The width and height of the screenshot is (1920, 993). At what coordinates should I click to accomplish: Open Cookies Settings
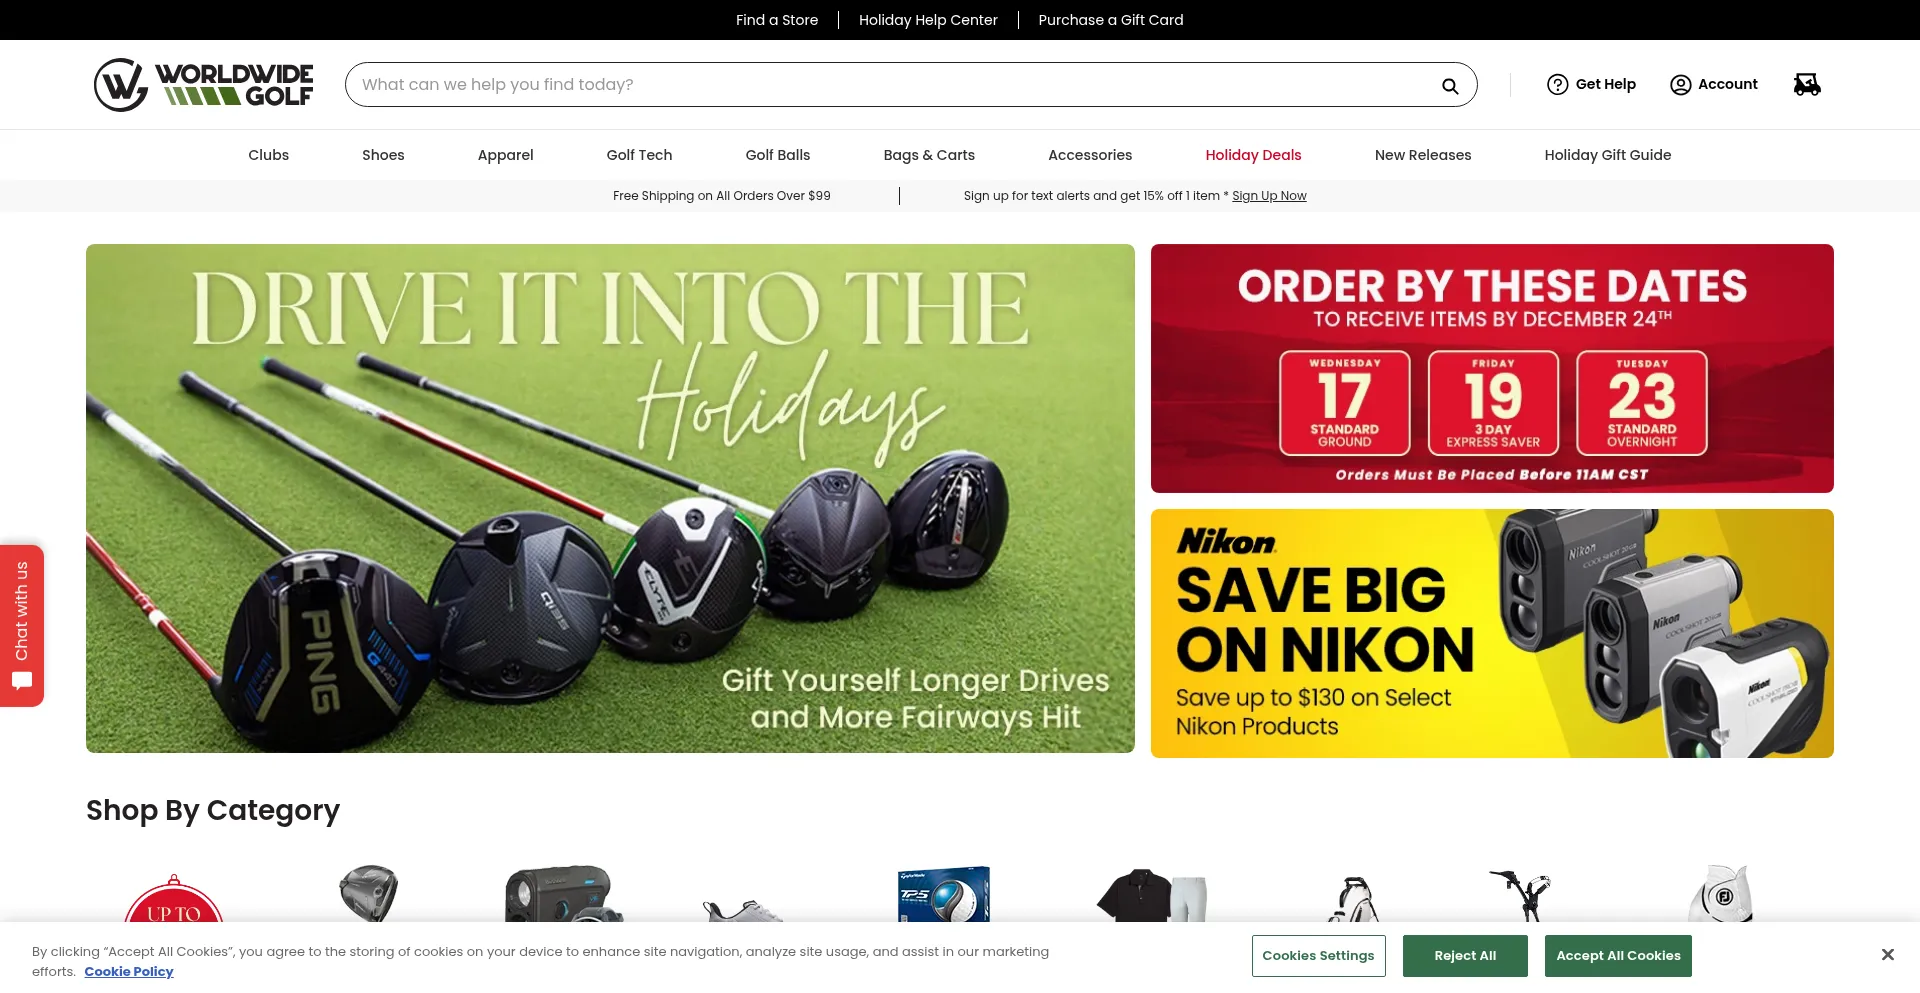point(1318,956)
